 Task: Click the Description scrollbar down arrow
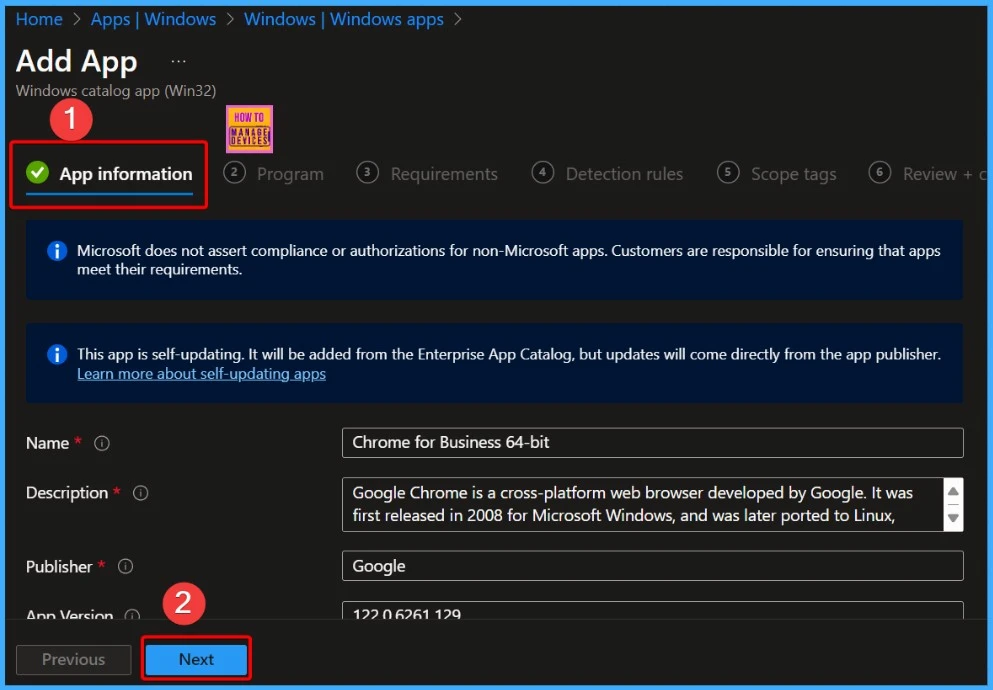(x=952, y=518)
